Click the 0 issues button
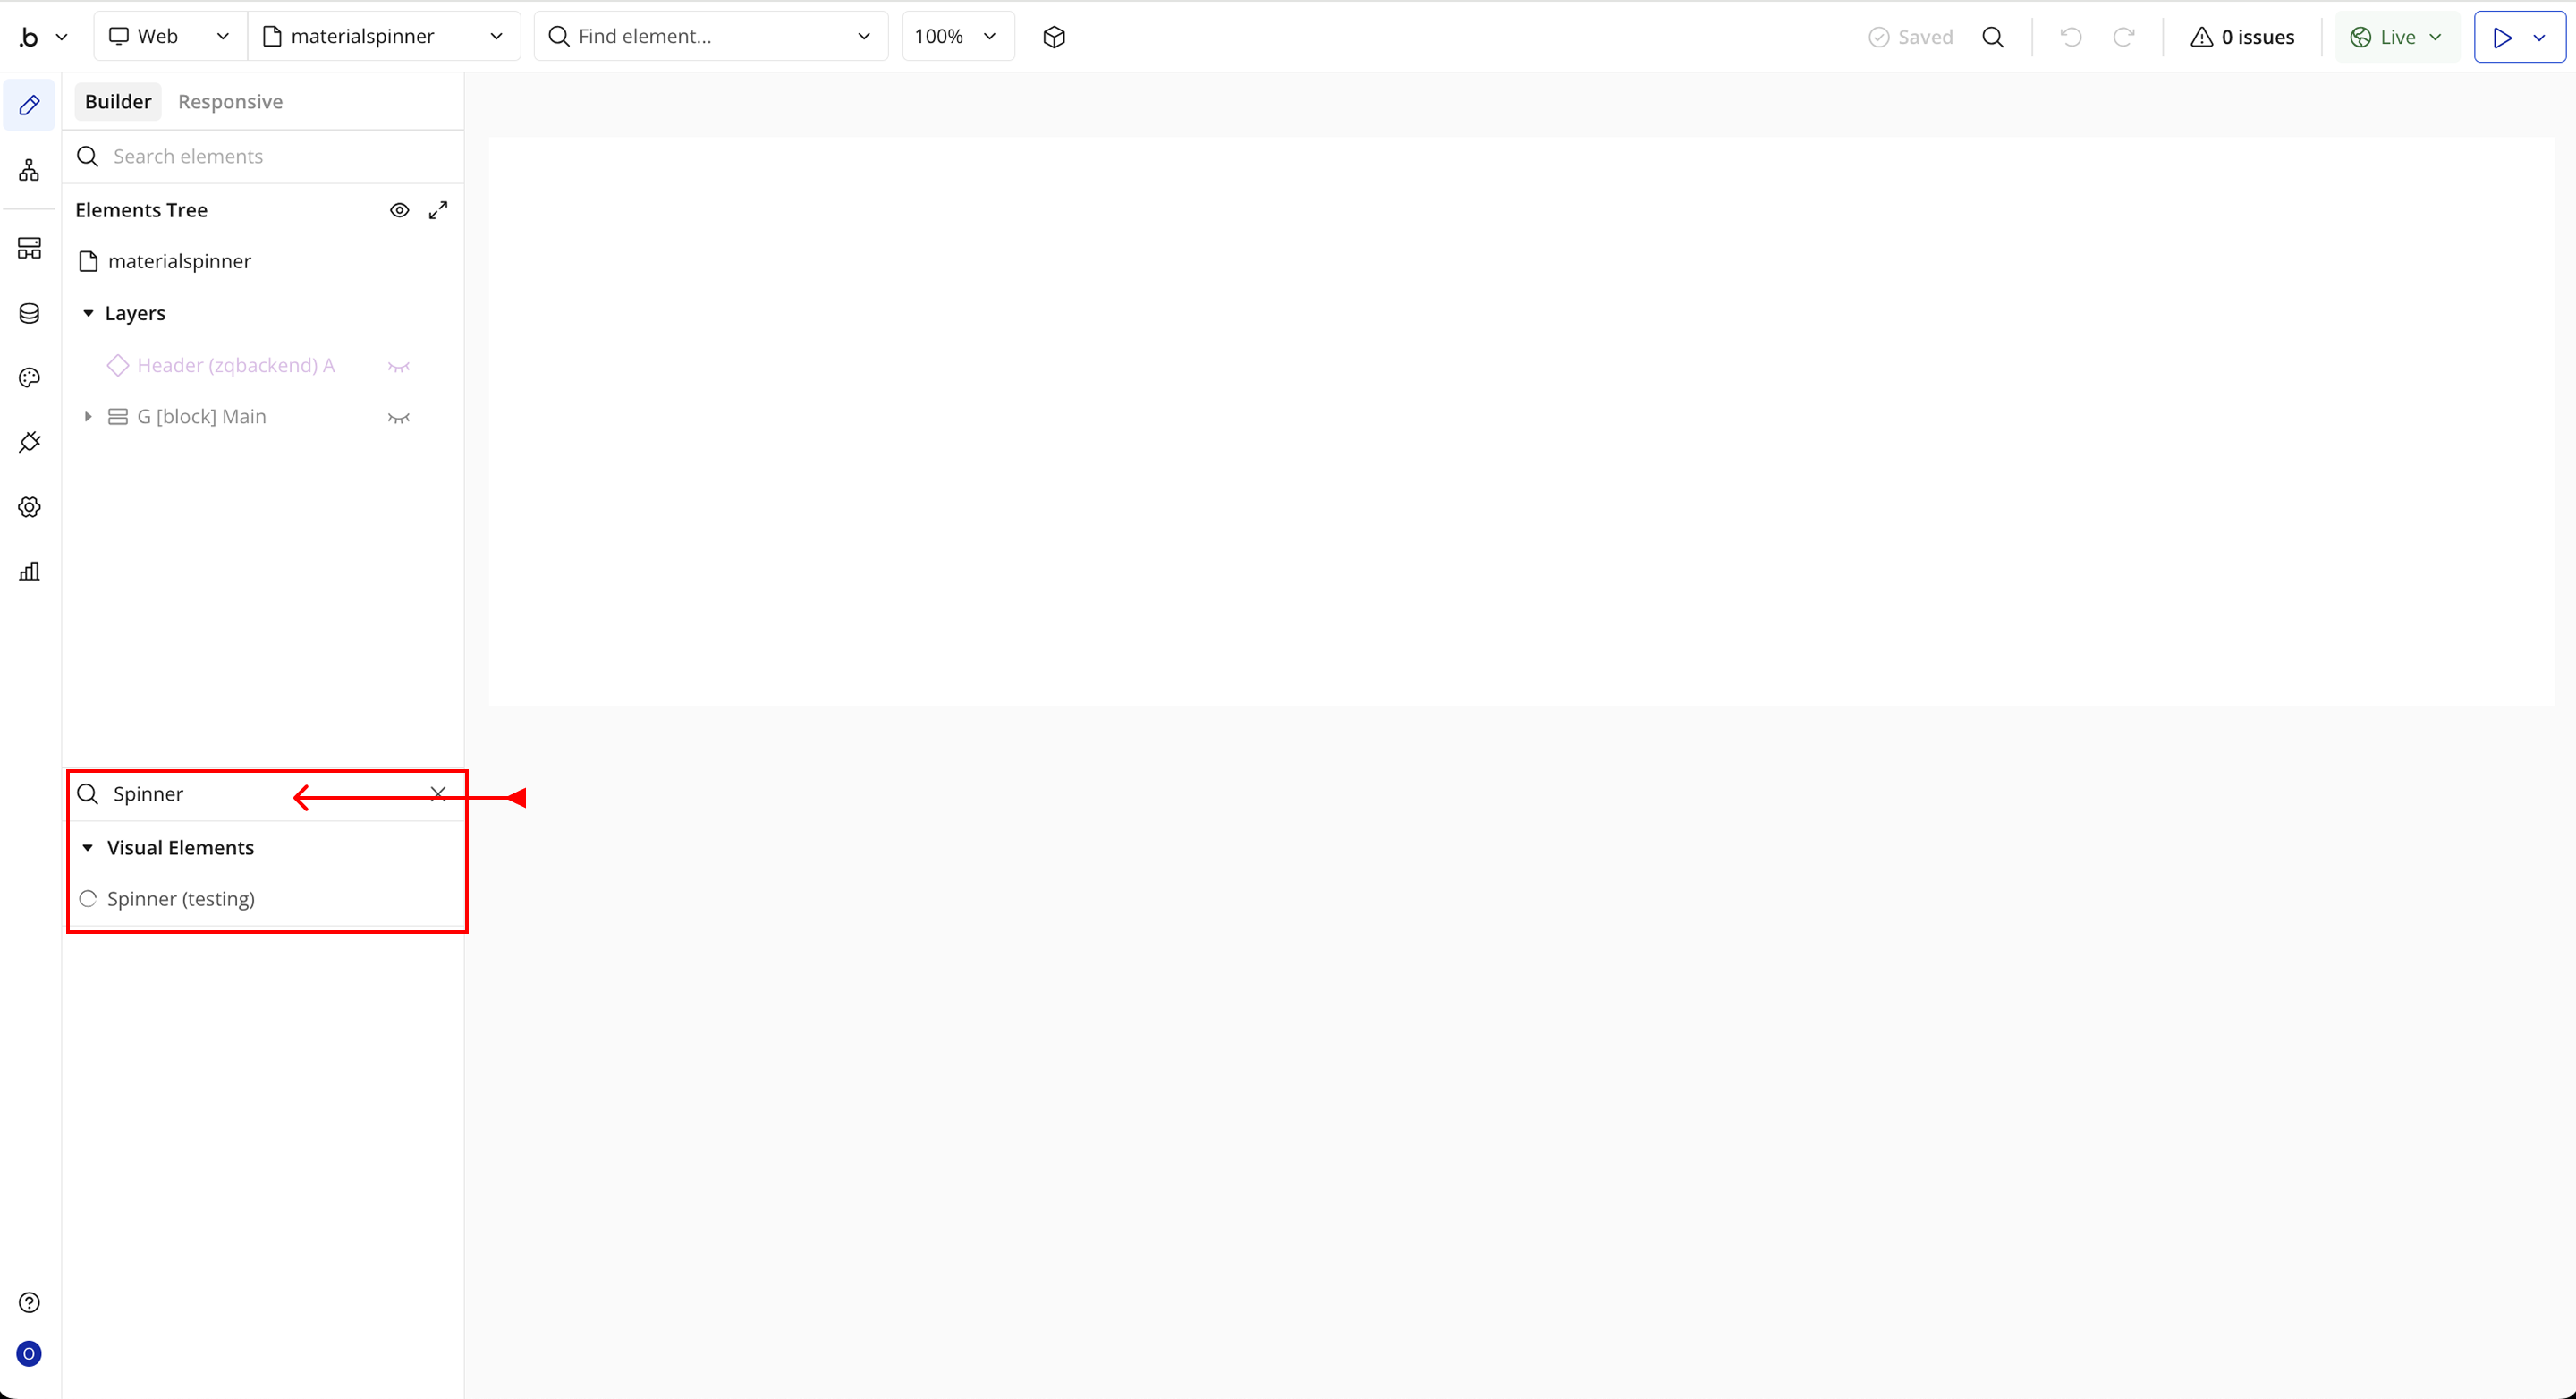This screenshot has height=1399, width=2576. coord(2242,37)
